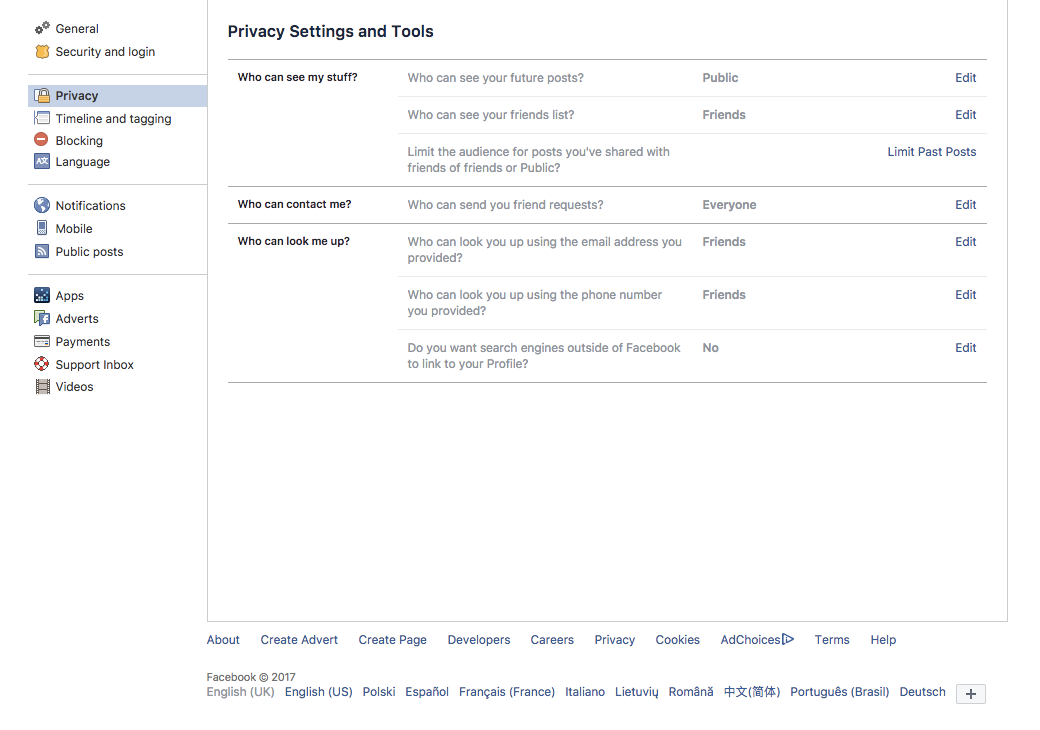1040x730 pixels.
Task: Click the General gears icon
Action: click(x=42, y=28)
